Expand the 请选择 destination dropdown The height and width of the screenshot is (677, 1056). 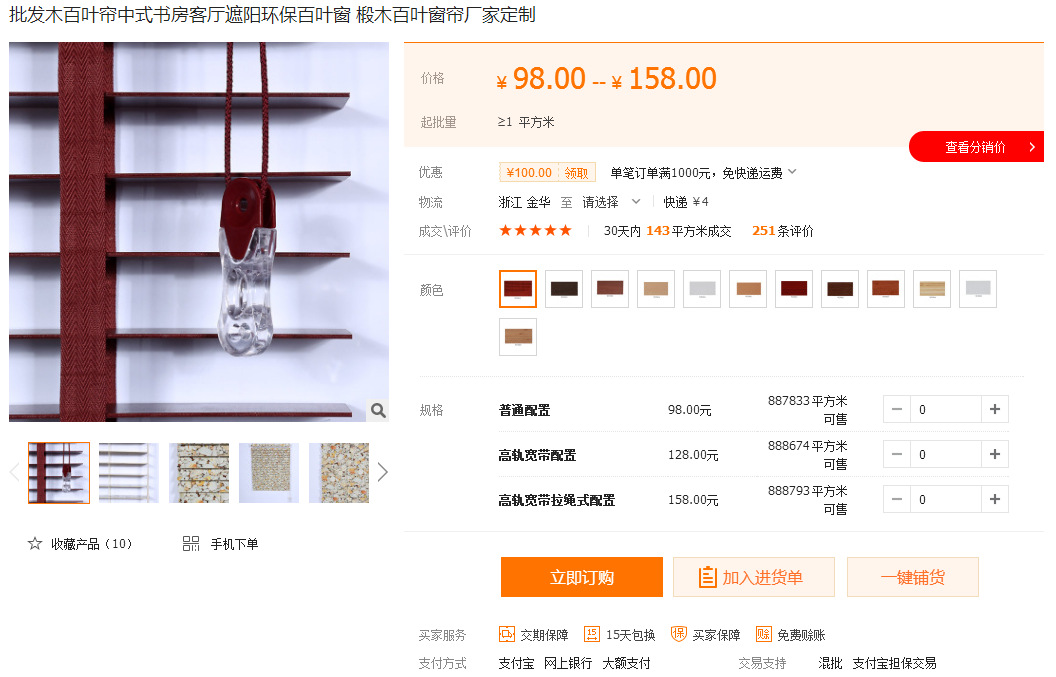[612, 202]
